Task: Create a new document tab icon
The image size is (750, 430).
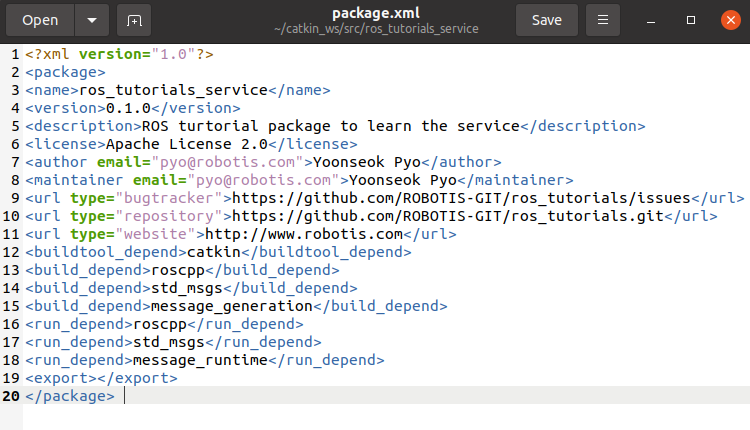Action: (134, 20)
